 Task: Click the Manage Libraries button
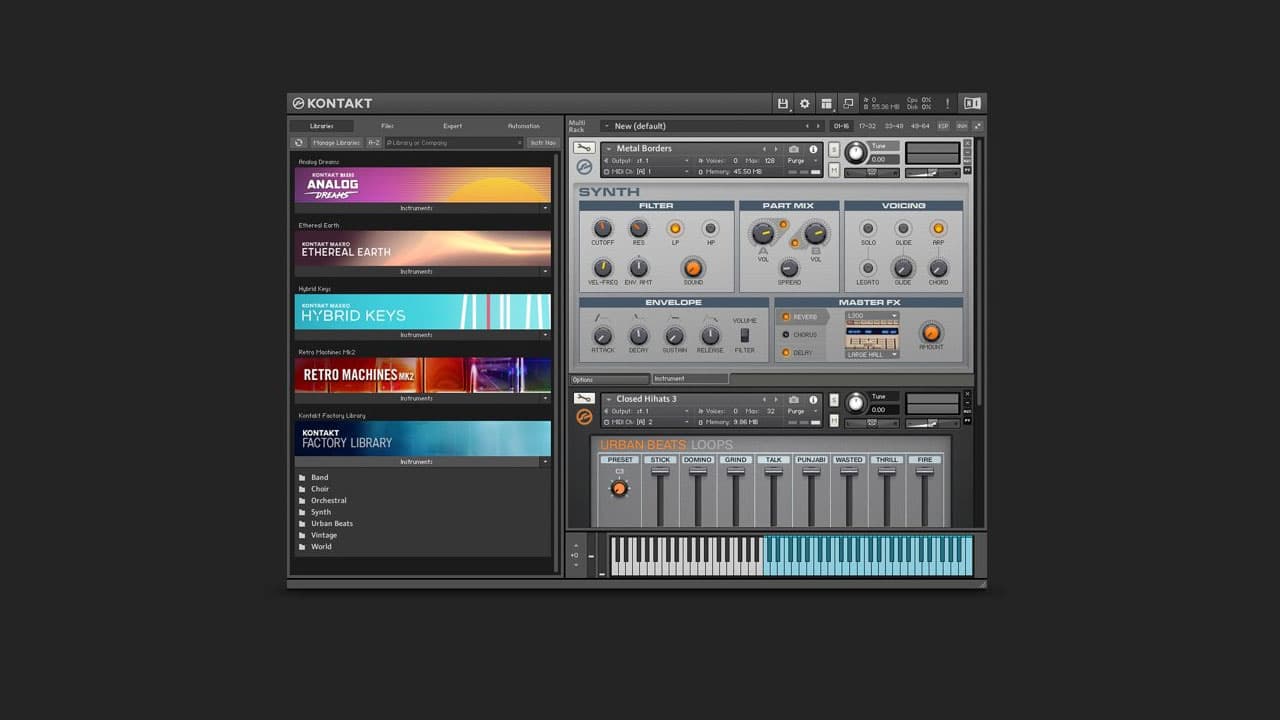pos(337,142)
